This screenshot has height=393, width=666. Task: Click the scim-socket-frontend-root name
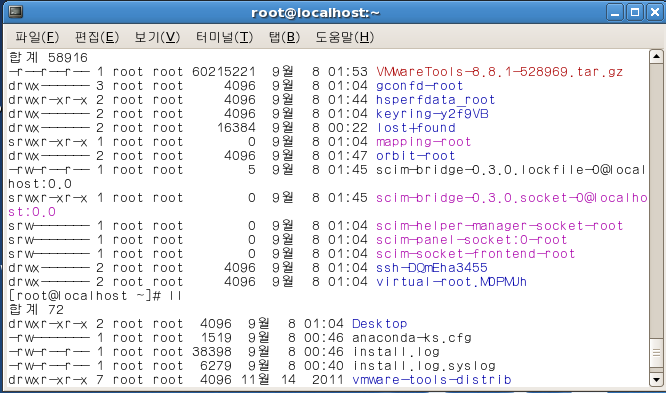(476, 254)
